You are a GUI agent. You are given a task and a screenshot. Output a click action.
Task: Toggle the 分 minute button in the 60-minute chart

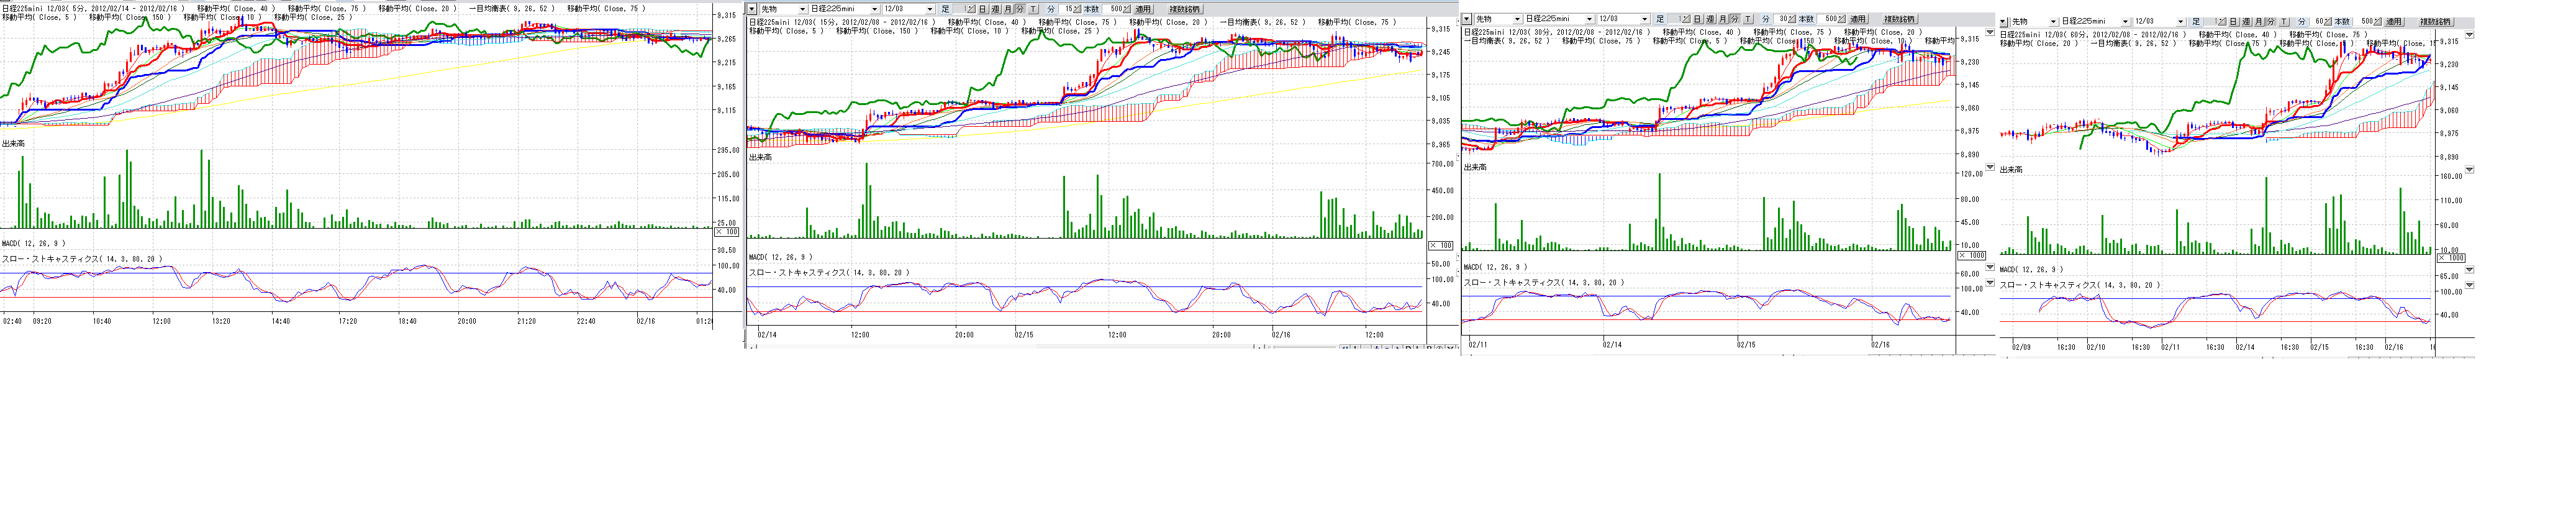point(2271,21)
